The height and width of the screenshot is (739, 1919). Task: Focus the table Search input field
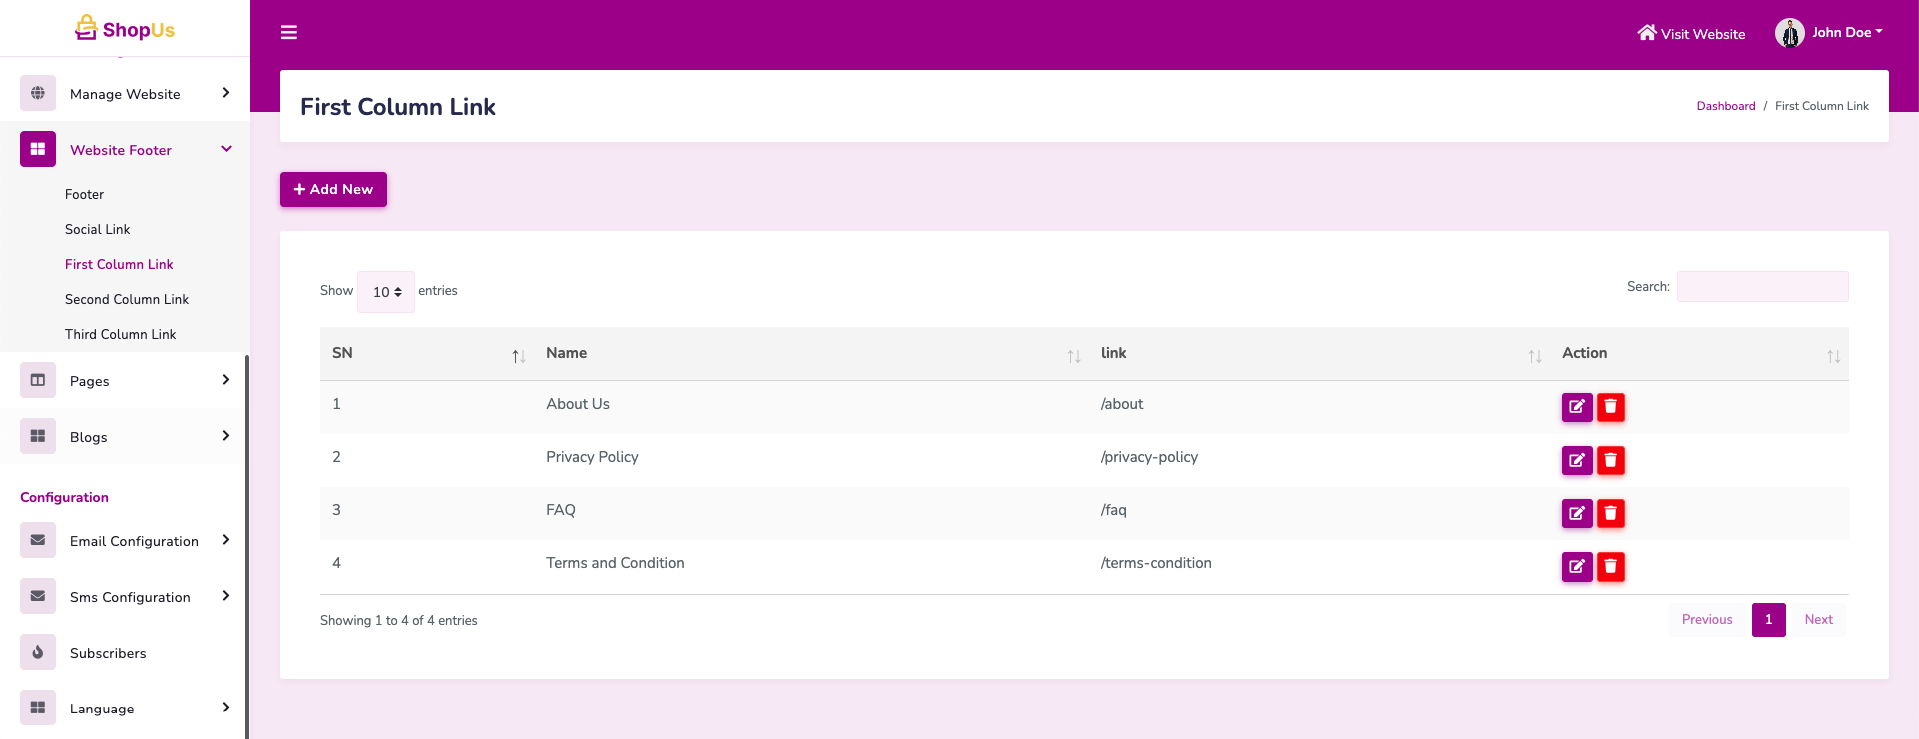[1762, 287]
